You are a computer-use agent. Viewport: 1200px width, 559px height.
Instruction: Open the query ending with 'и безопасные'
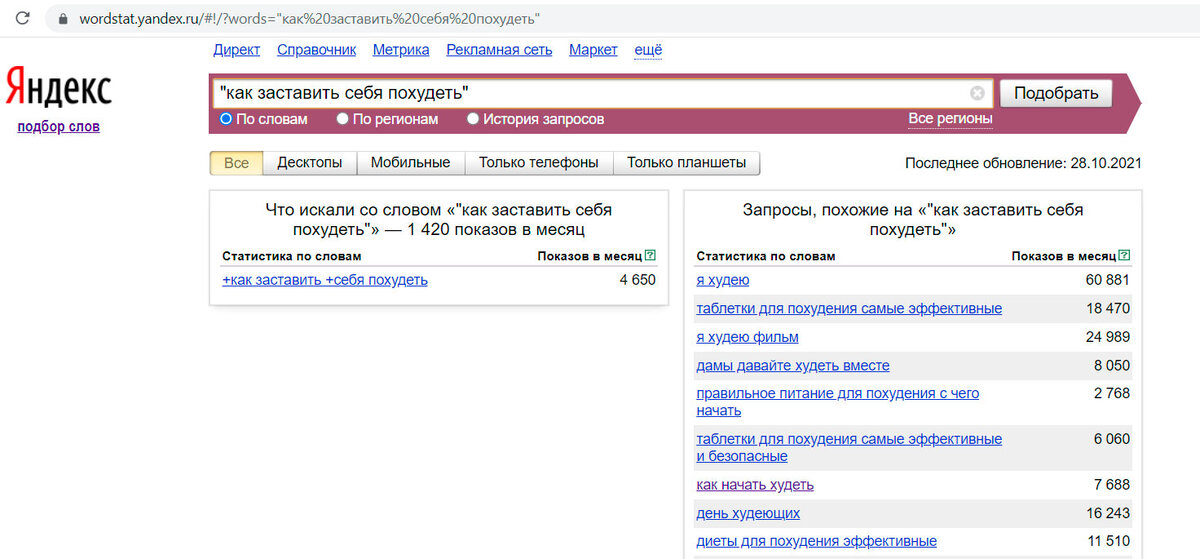(849, 447)
